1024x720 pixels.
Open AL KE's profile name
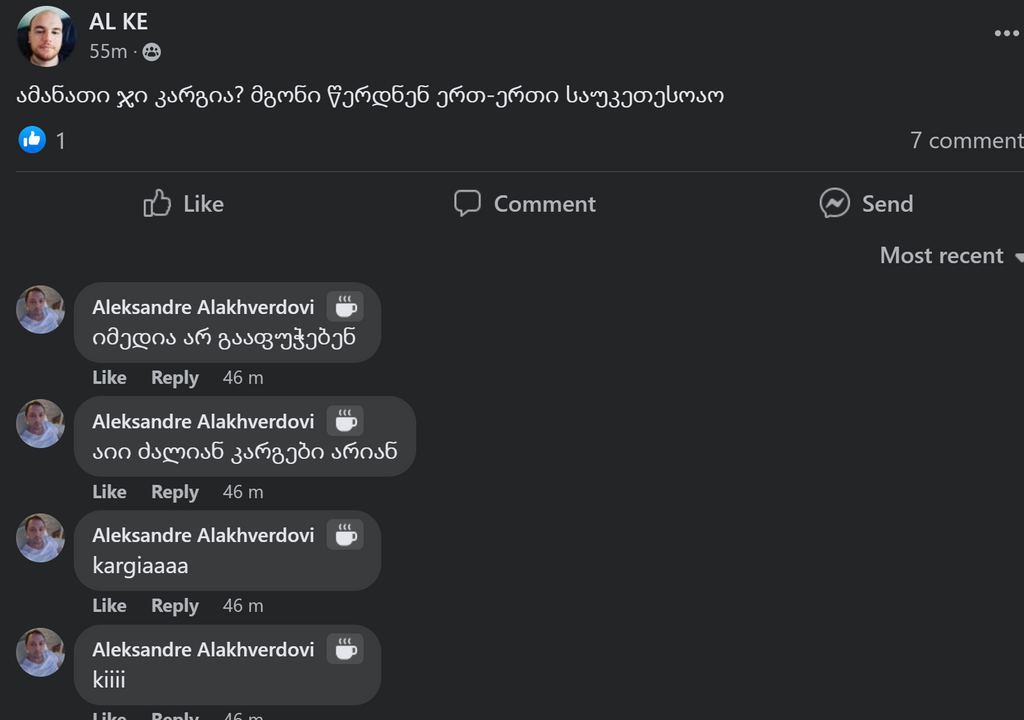point(118,20)
